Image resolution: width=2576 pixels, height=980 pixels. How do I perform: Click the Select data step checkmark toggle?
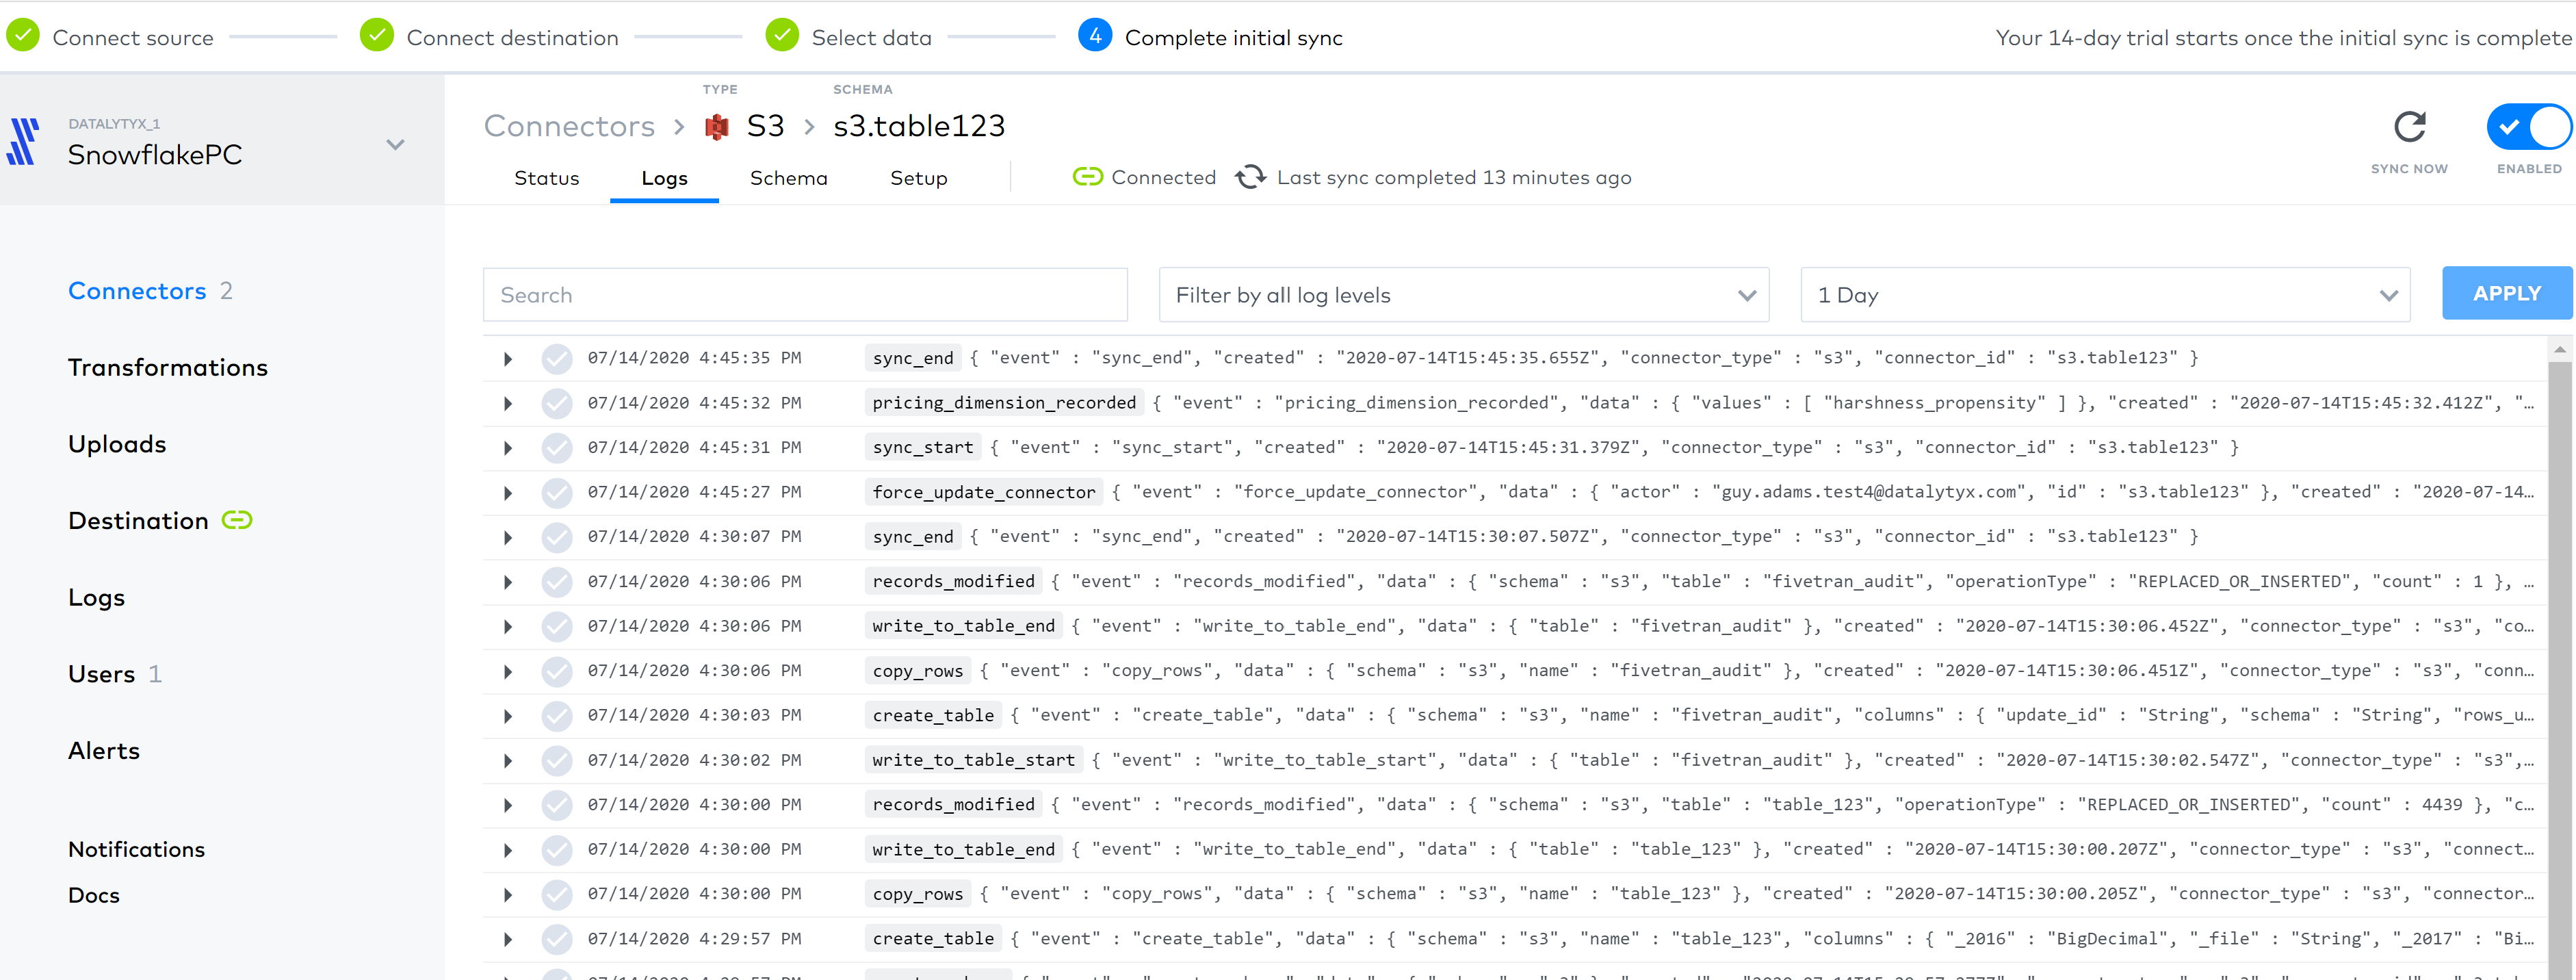tap(782, 35)
